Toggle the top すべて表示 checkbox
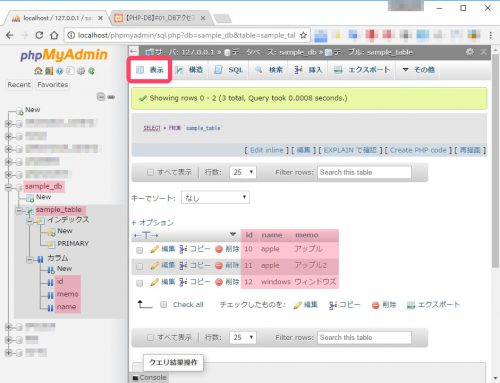Screen dimensions: 500x383 150,172
